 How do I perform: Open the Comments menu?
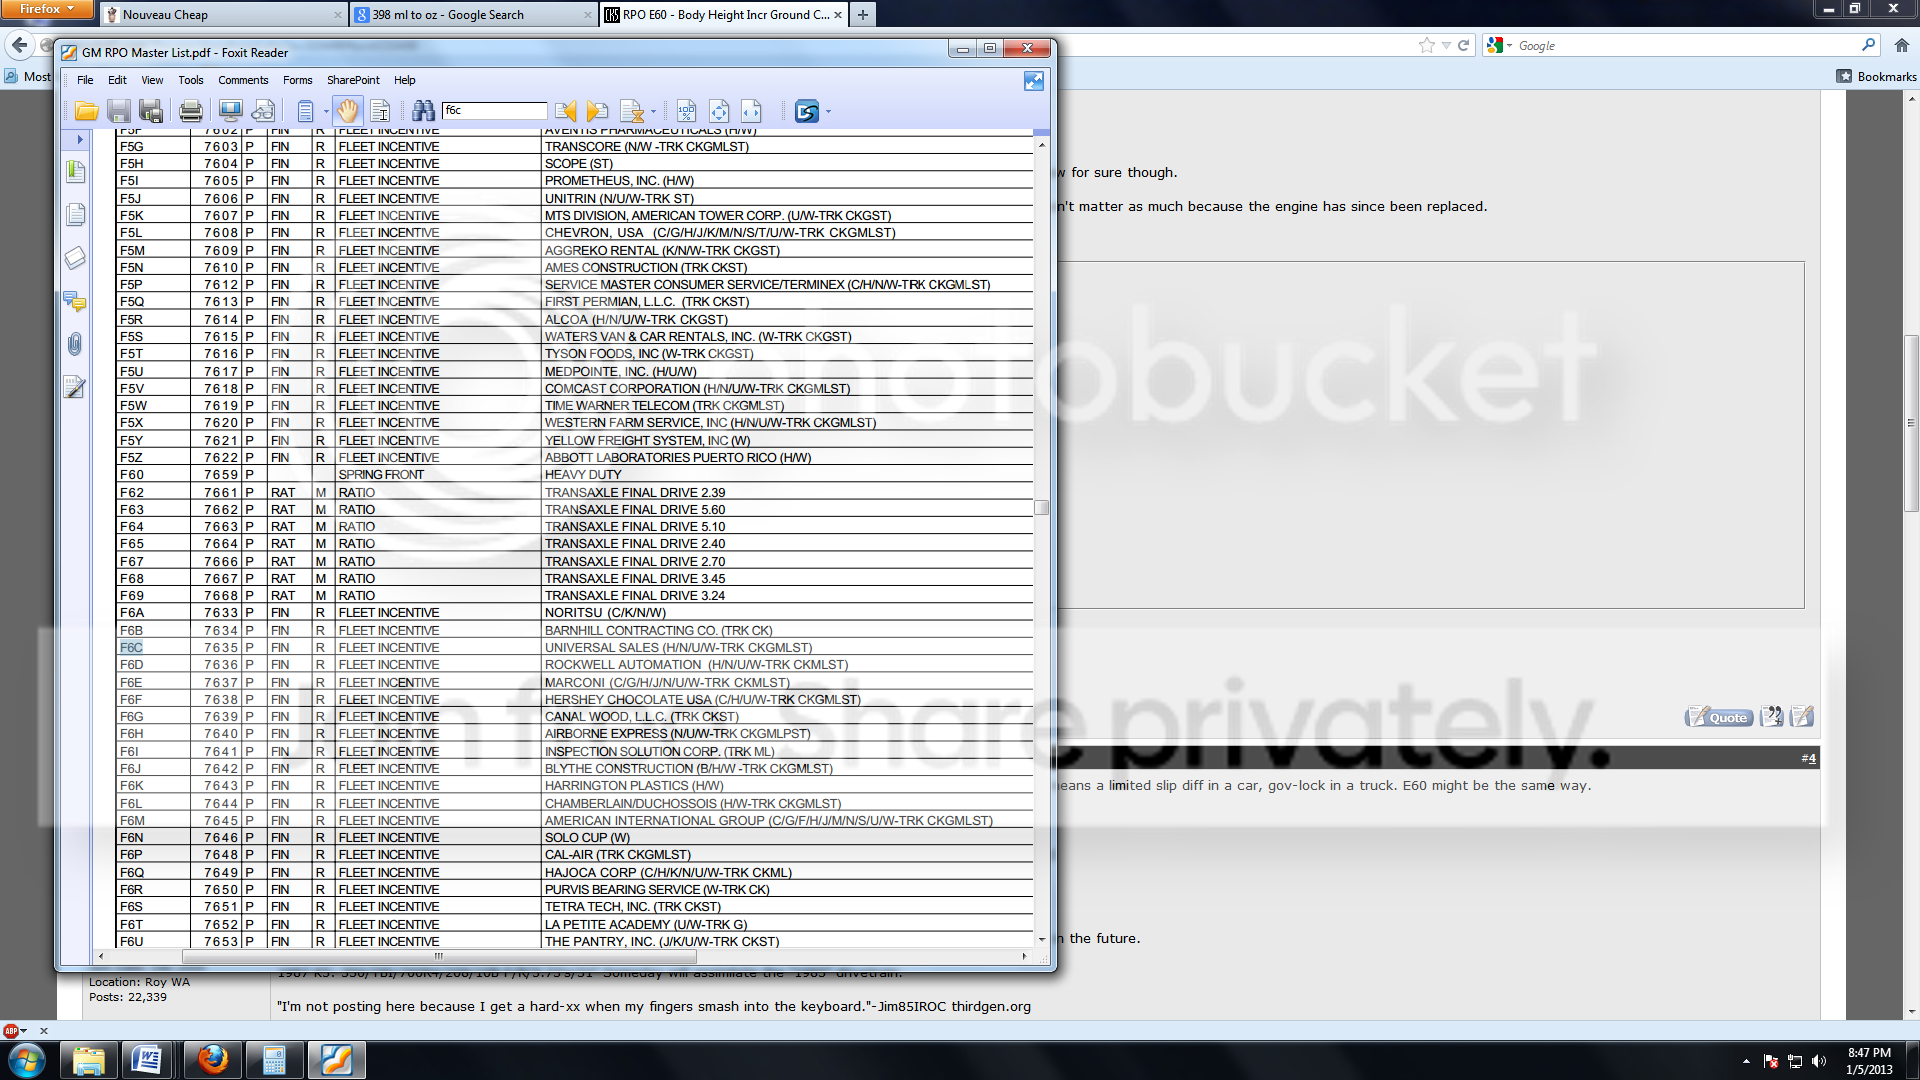pos(243,80)
